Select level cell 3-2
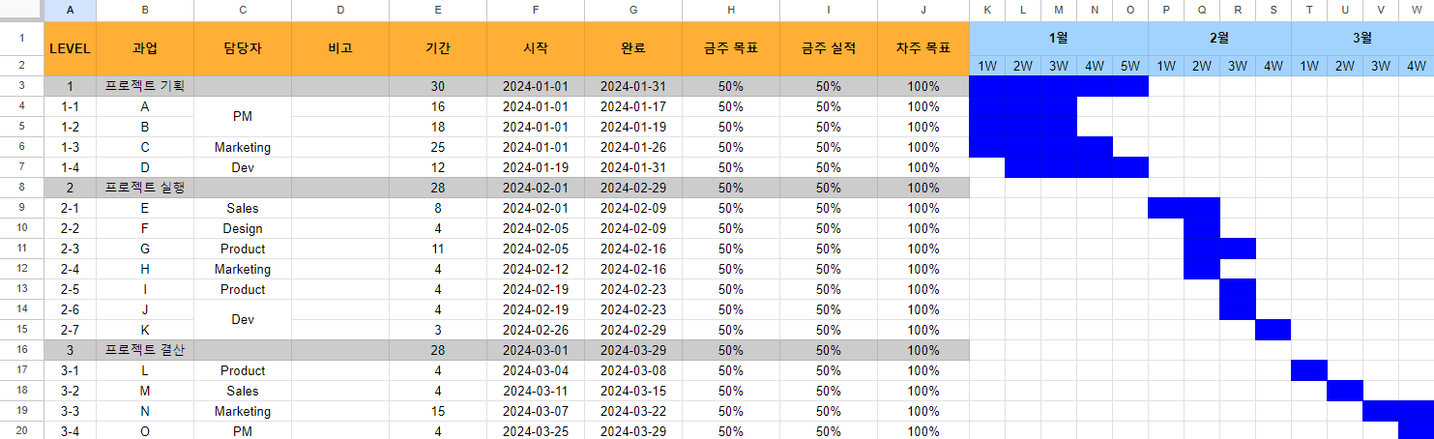Viewport: 1434px width, 439px height. point(70,391)
